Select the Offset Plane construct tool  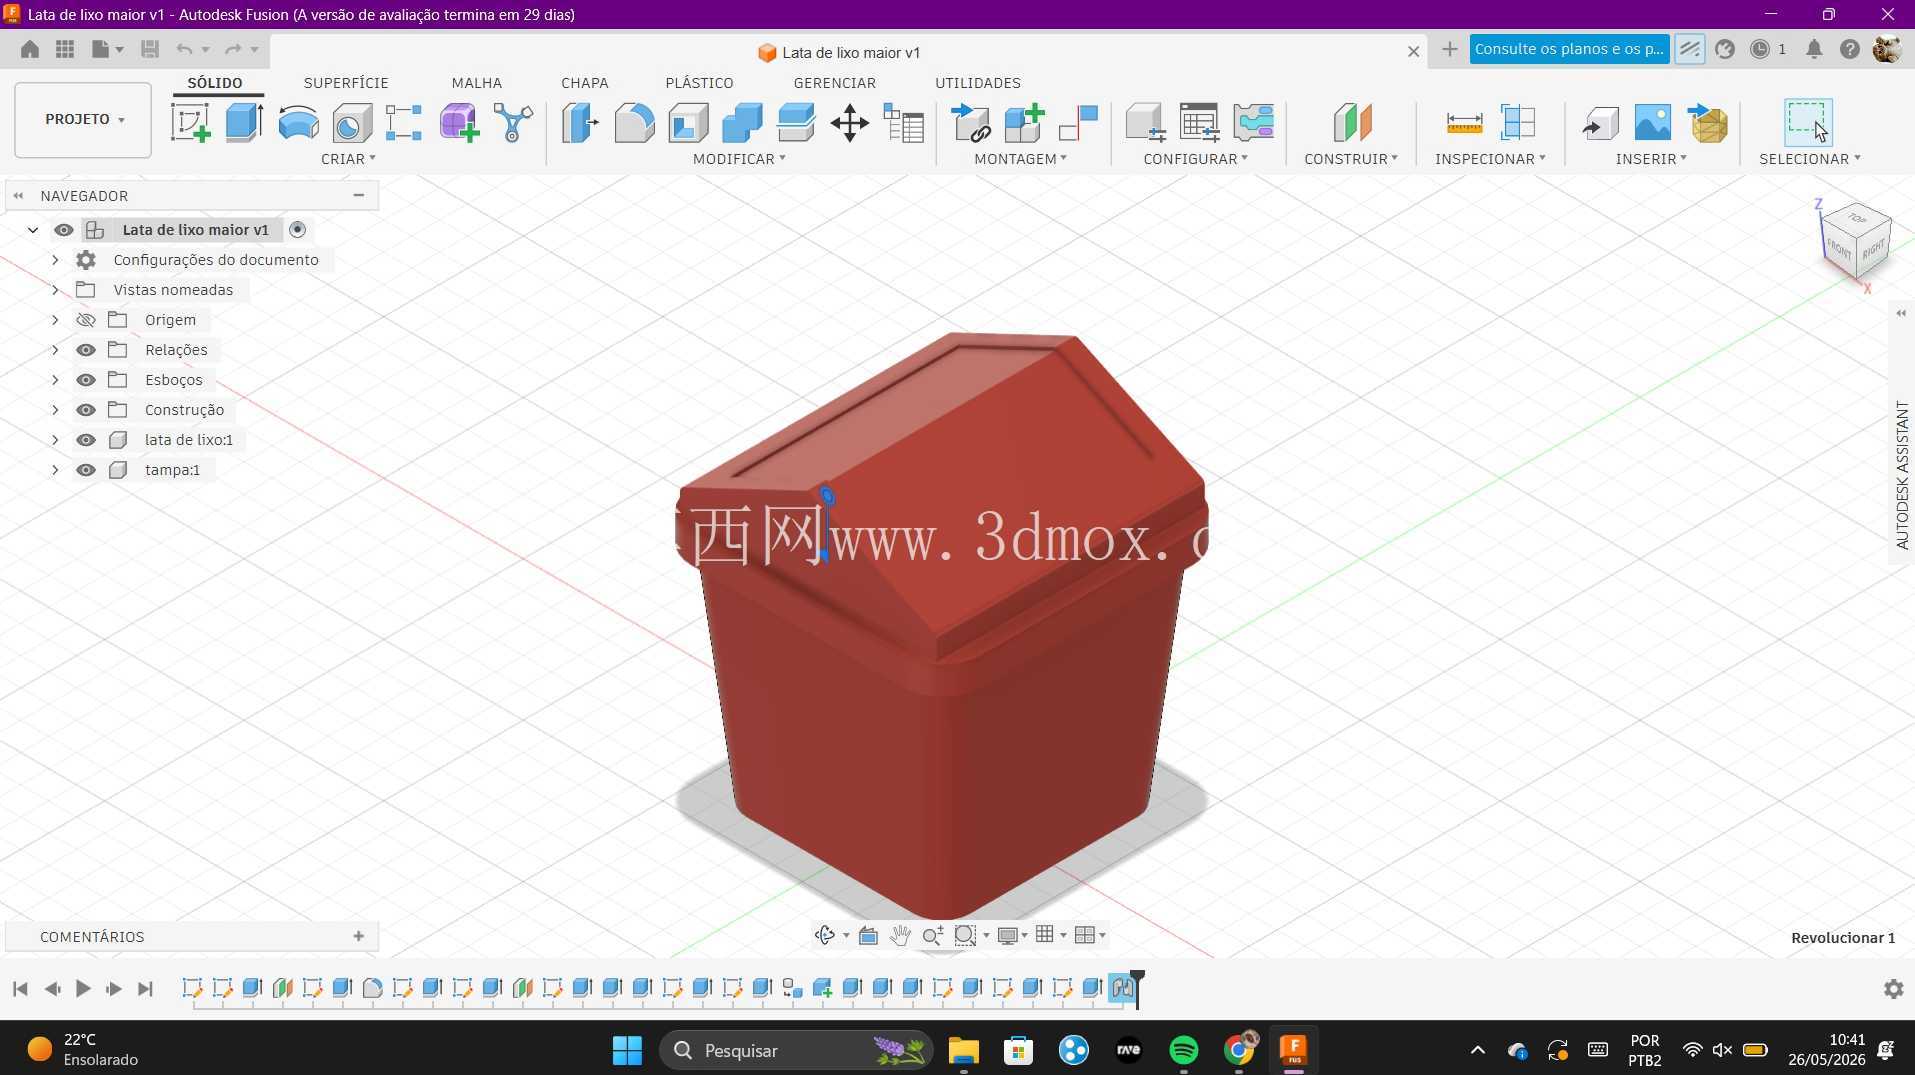[1351, 123]
